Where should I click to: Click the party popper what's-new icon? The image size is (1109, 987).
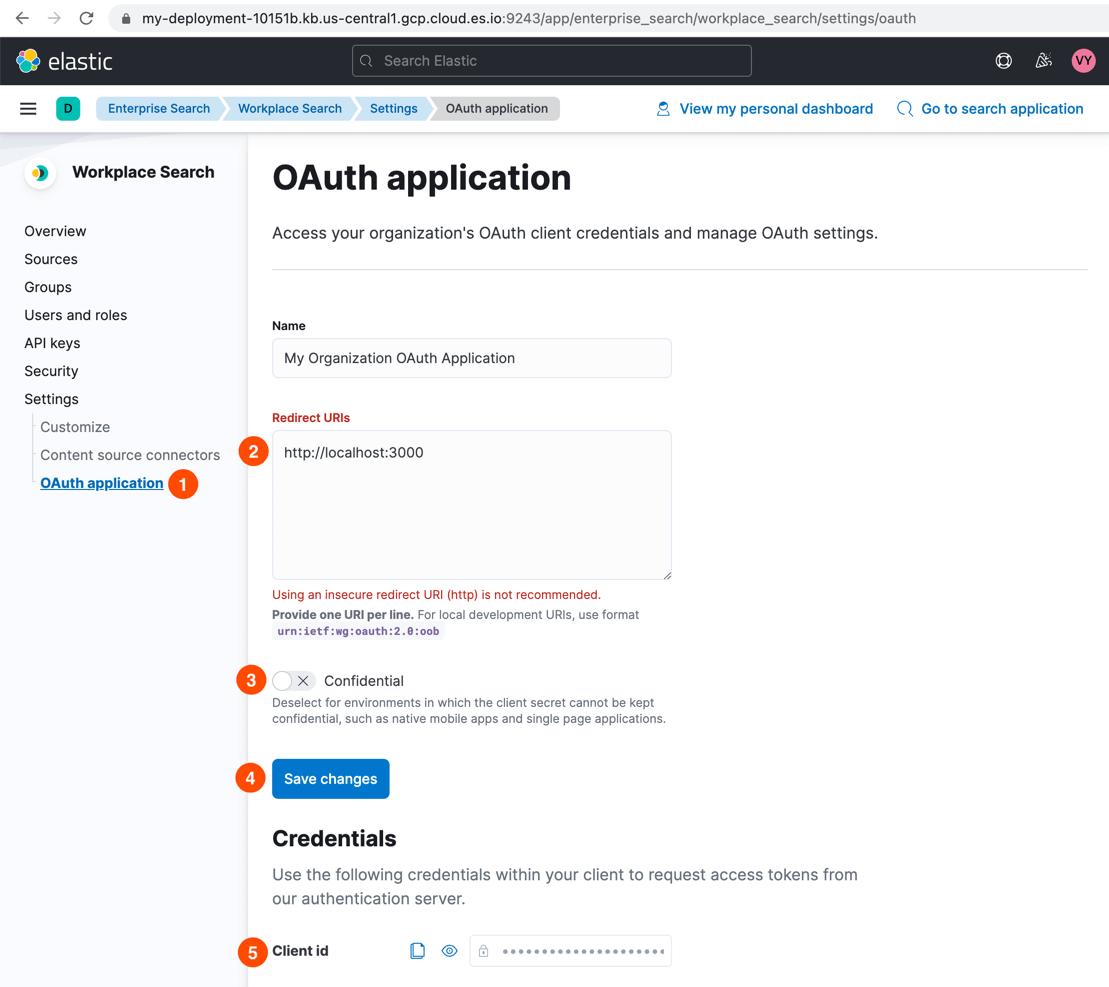pos(1043,60)
